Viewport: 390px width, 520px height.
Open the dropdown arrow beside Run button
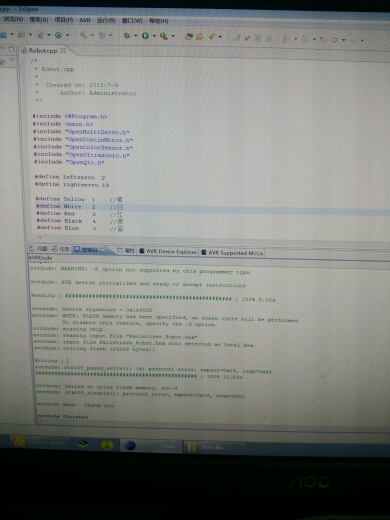tap(154, 36)
